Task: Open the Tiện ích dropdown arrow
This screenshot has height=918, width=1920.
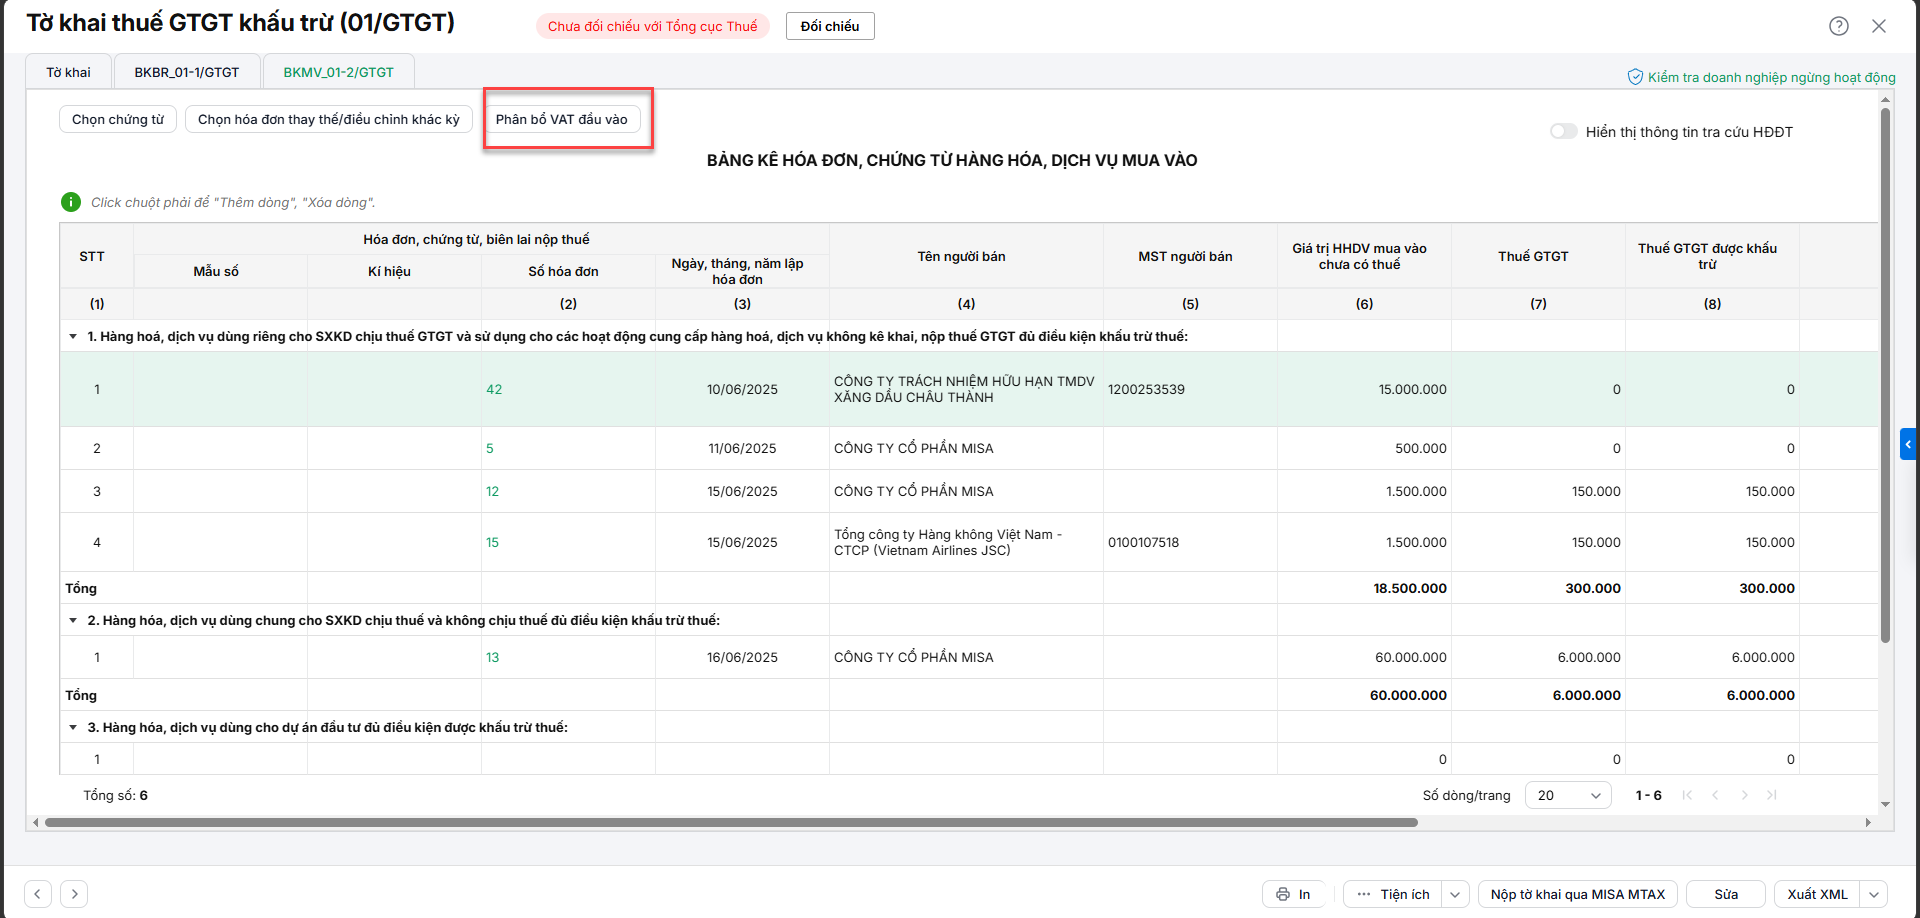Action: pos(1455,894)
